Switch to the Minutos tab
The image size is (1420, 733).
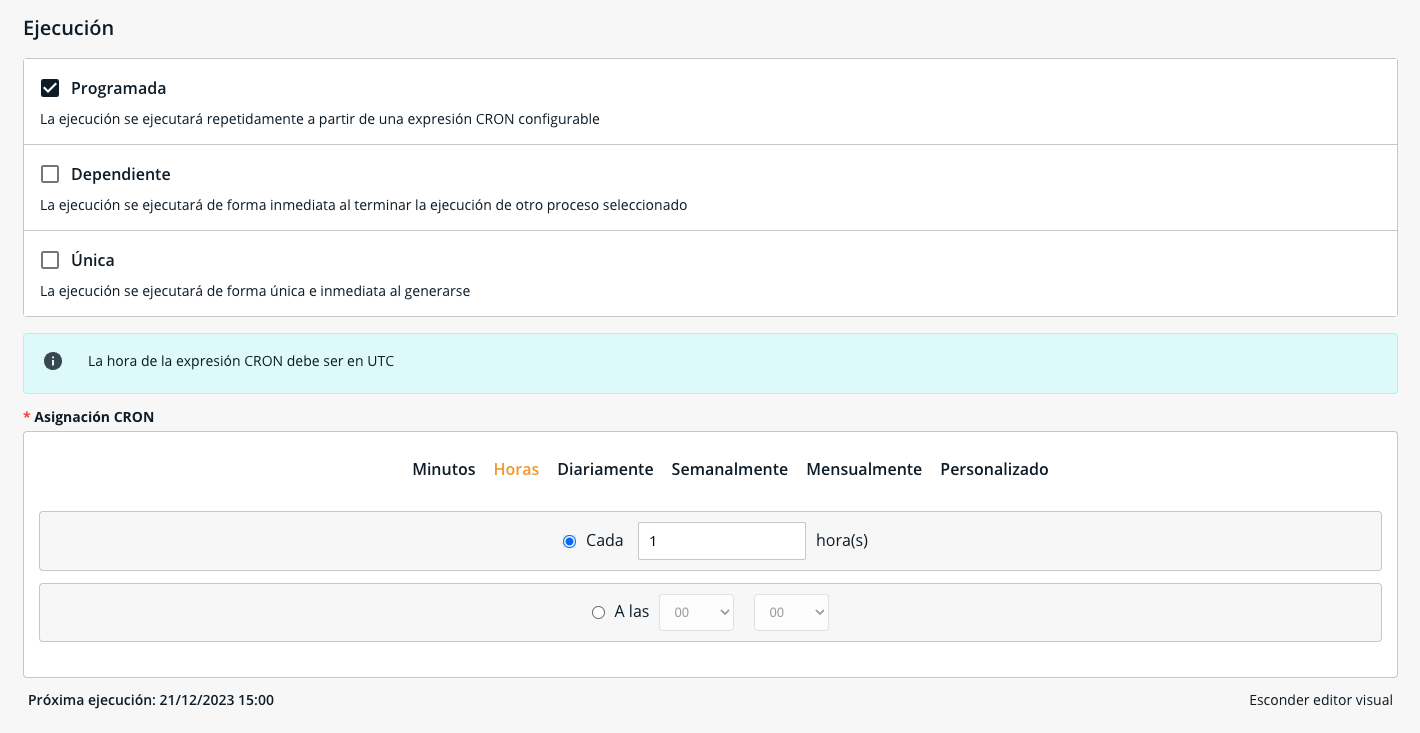pyautogui.click(x=444, y=469)
